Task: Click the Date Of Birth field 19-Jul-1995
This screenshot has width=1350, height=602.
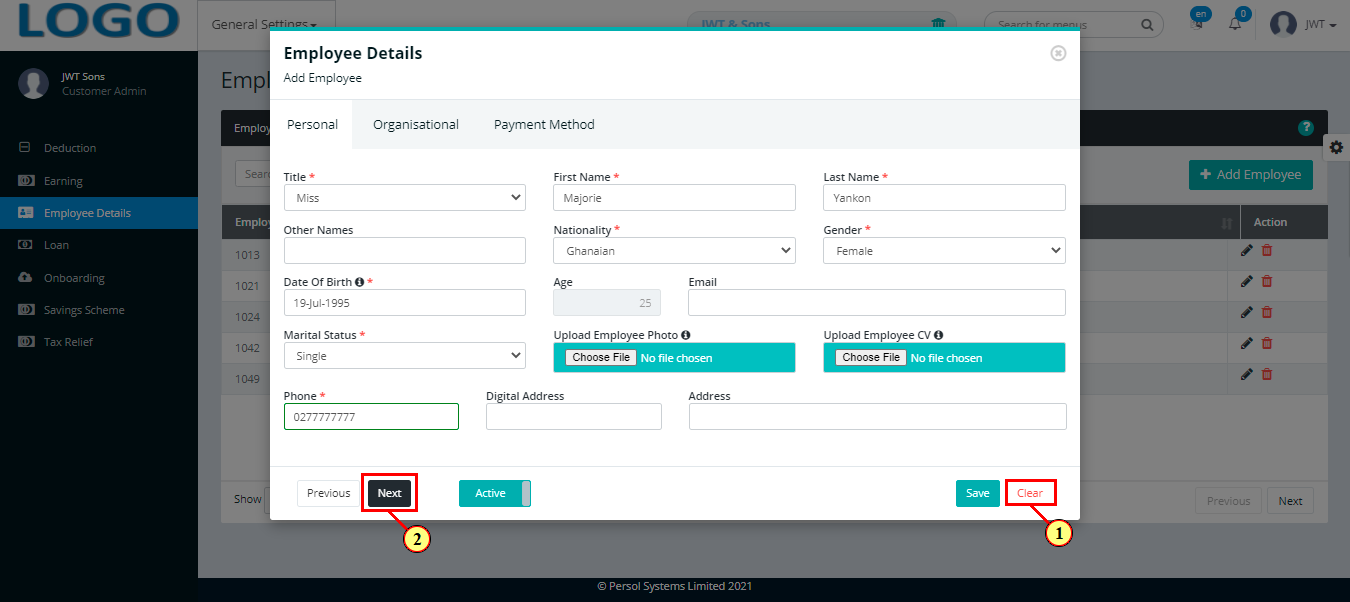Action: tap(405, 303)
